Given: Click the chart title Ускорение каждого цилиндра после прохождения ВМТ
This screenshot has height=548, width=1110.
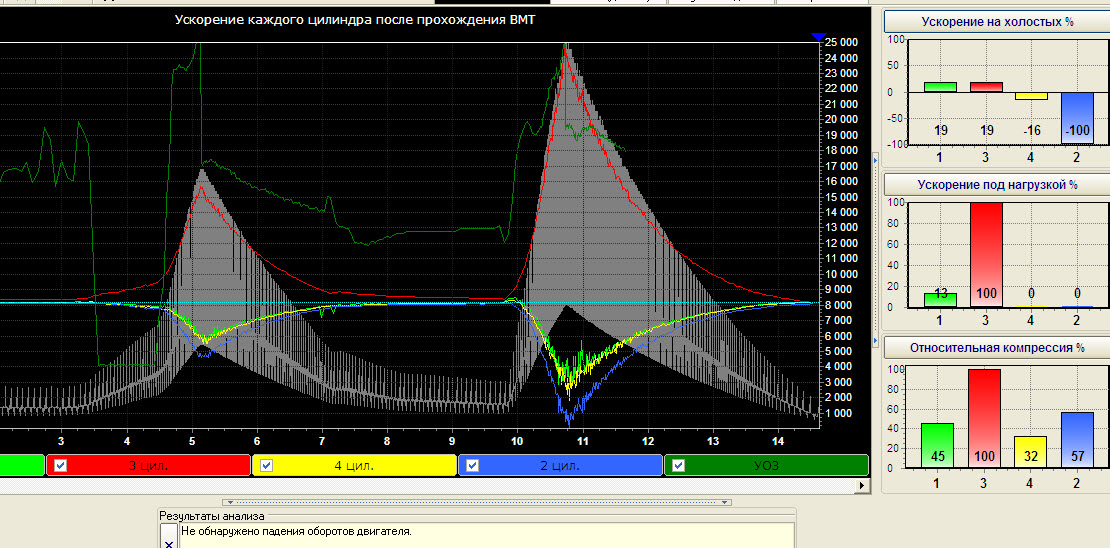Looking at the screenshot, I should [x=355, y=20].
